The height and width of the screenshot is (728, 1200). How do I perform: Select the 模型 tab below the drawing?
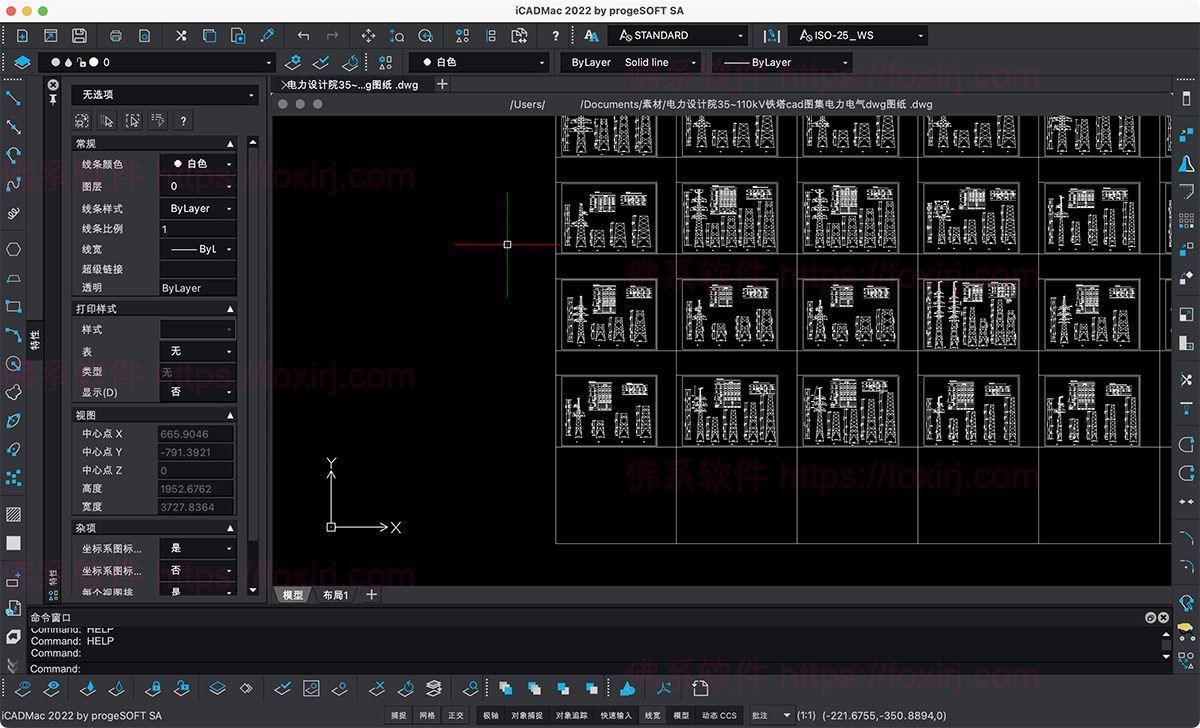[293, 595]
